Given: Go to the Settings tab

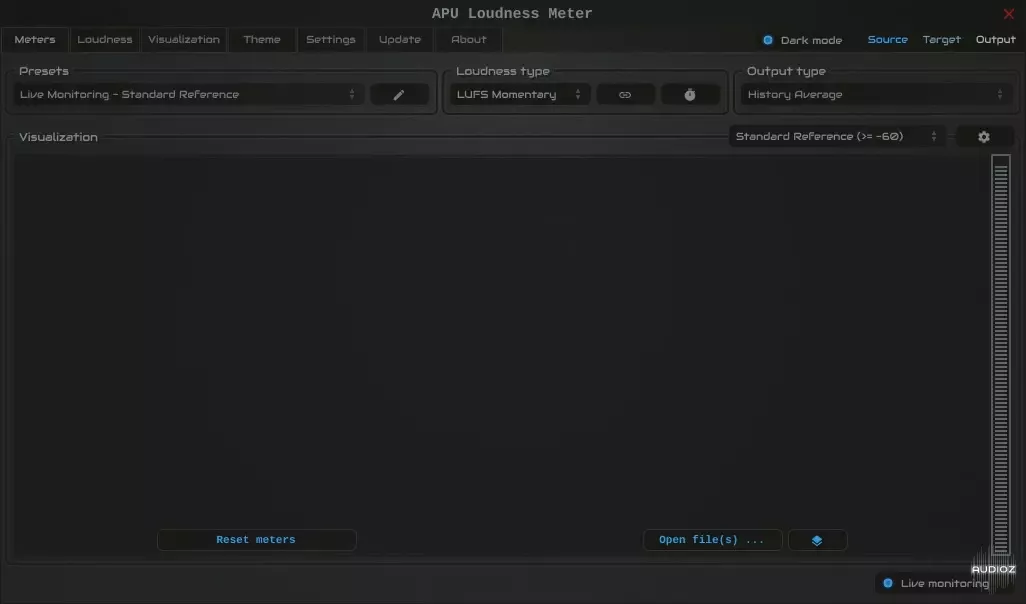Looking at the screenshot, I should (331, 39).
